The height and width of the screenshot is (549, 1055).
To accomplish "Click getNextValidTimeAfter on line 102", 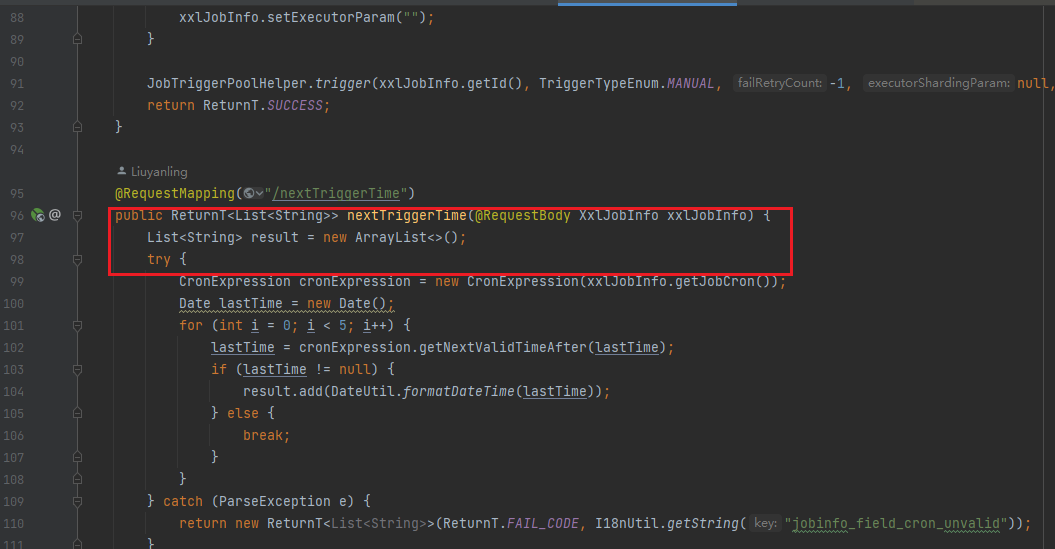I will tap(503, 347).
